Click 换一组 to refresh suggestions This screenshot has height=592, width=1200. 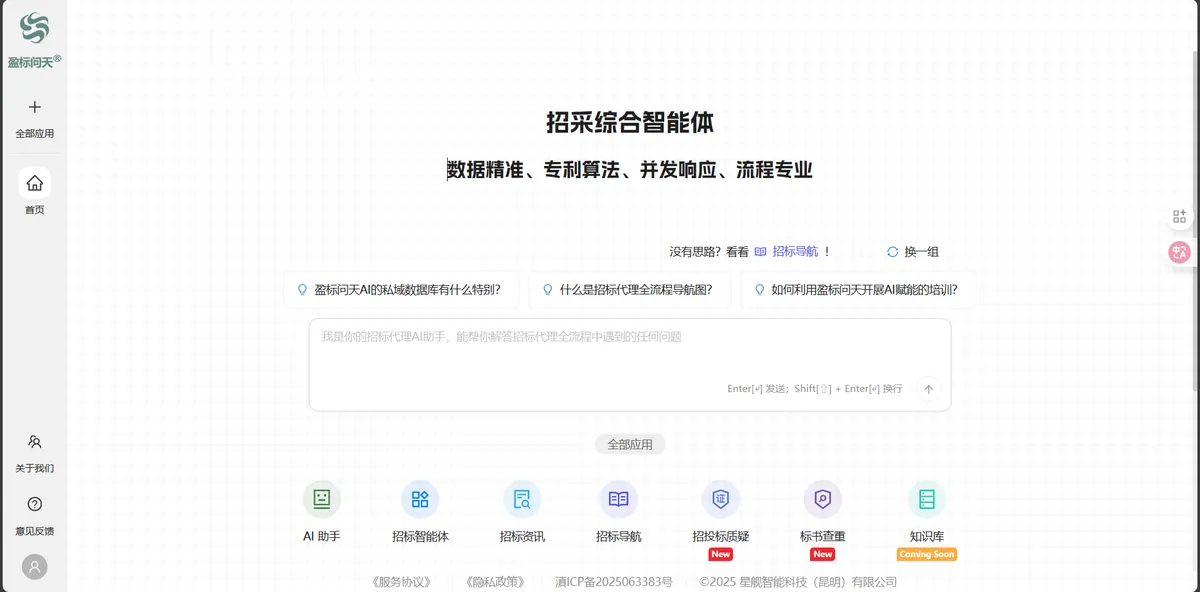pos(912,252)
